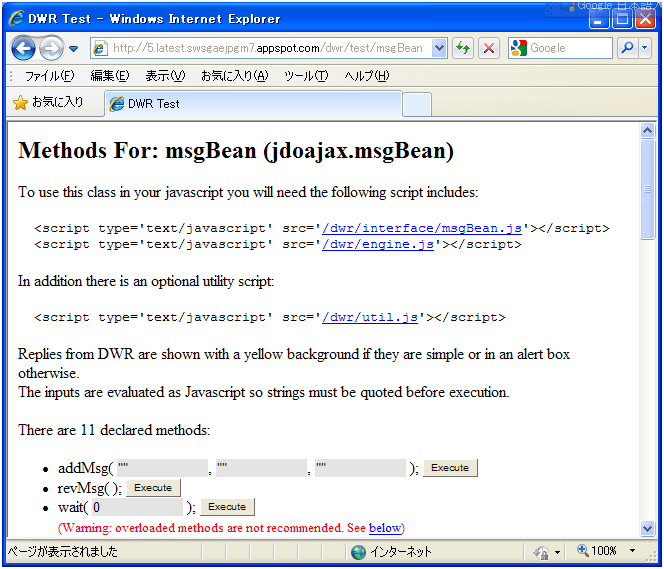Click the magnifier search button

tap(627, 48)
